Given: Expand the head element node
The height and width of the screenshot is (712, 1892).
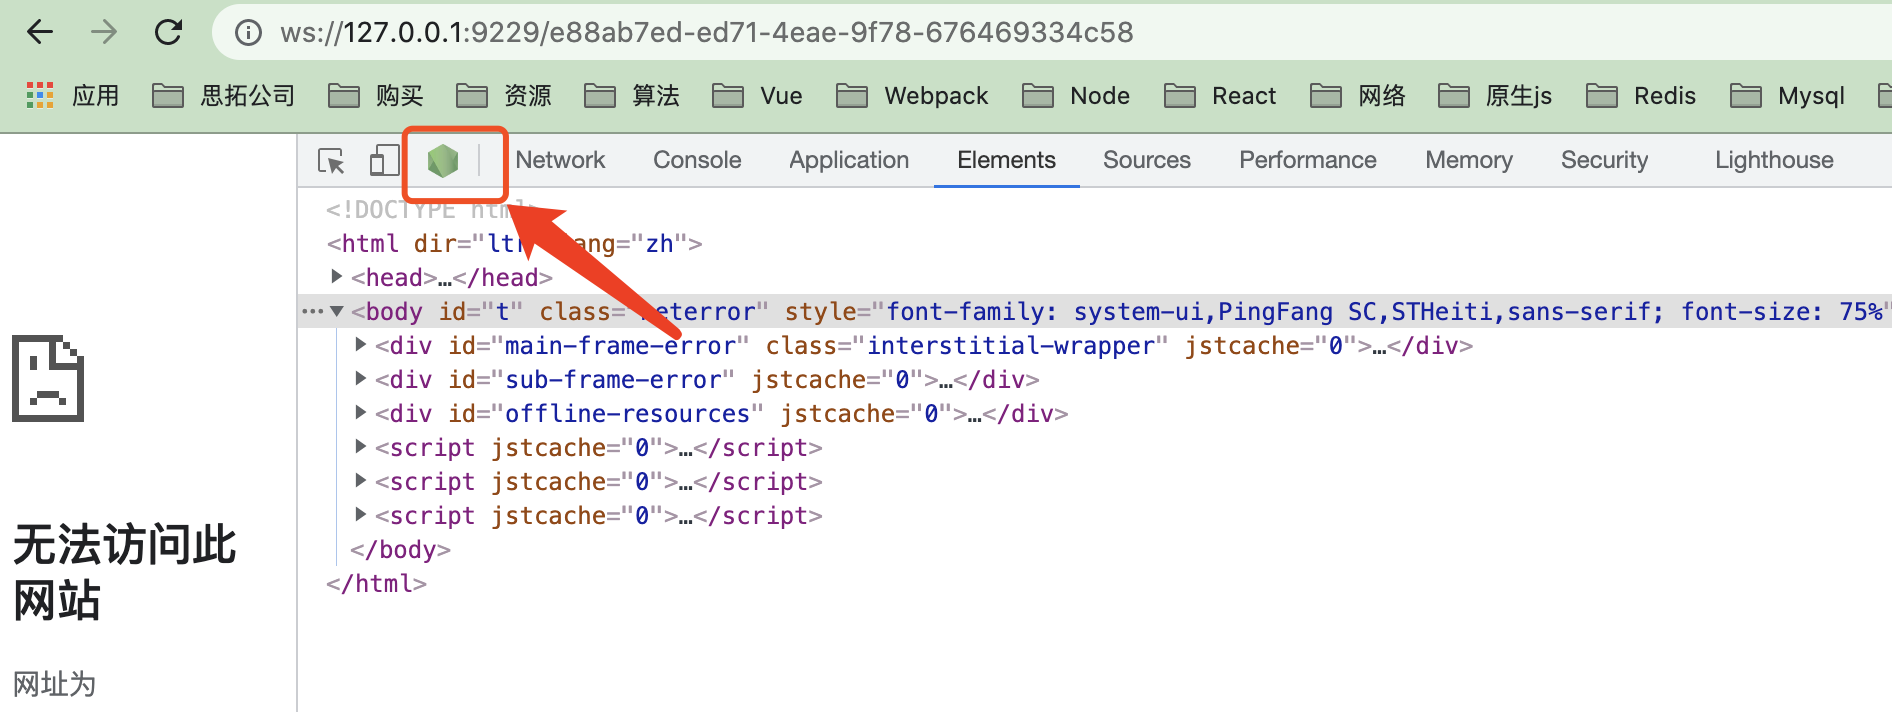Looking at the screenshot, I should [337, 276].
